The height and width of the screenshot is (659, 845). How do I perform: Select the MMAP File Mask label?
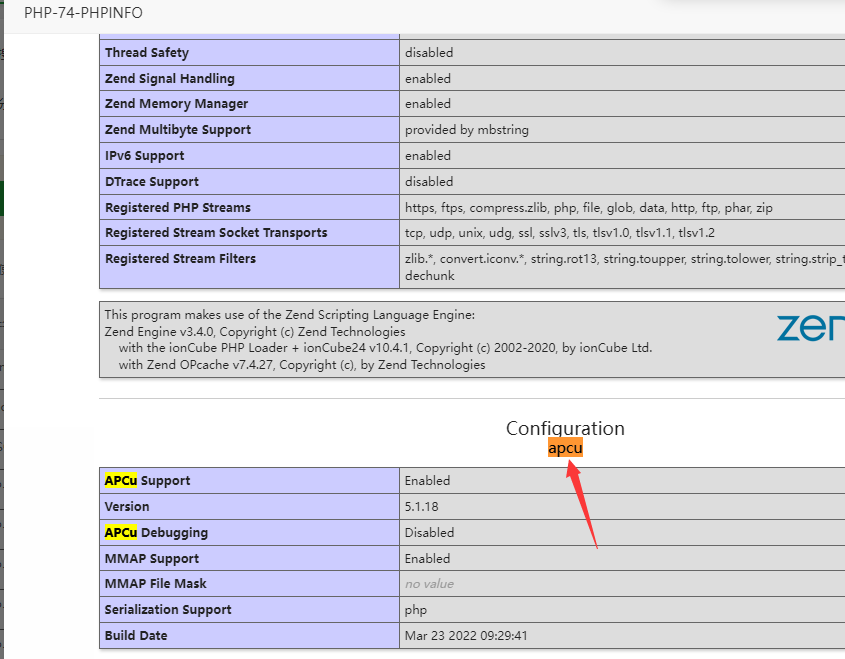[x=155, y=584]
